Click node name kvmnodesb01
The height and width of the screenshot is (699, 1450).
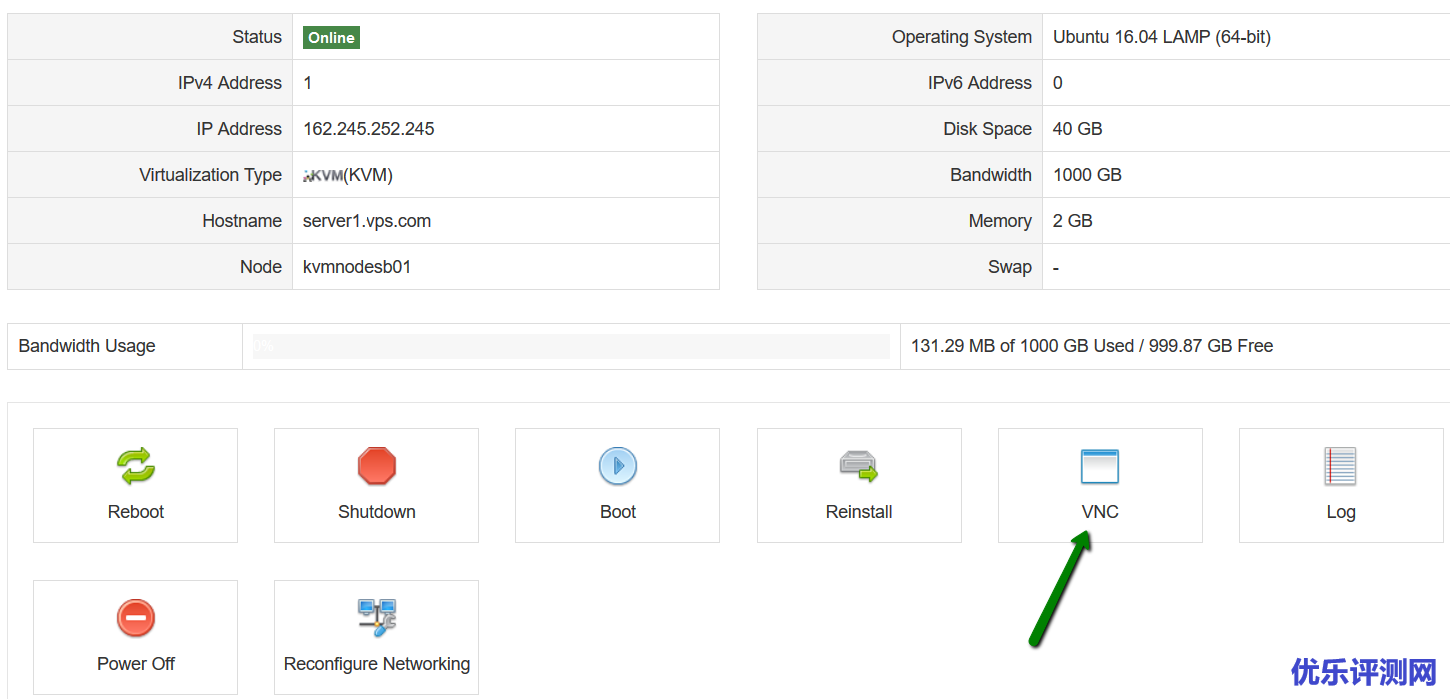pos(357,267)
